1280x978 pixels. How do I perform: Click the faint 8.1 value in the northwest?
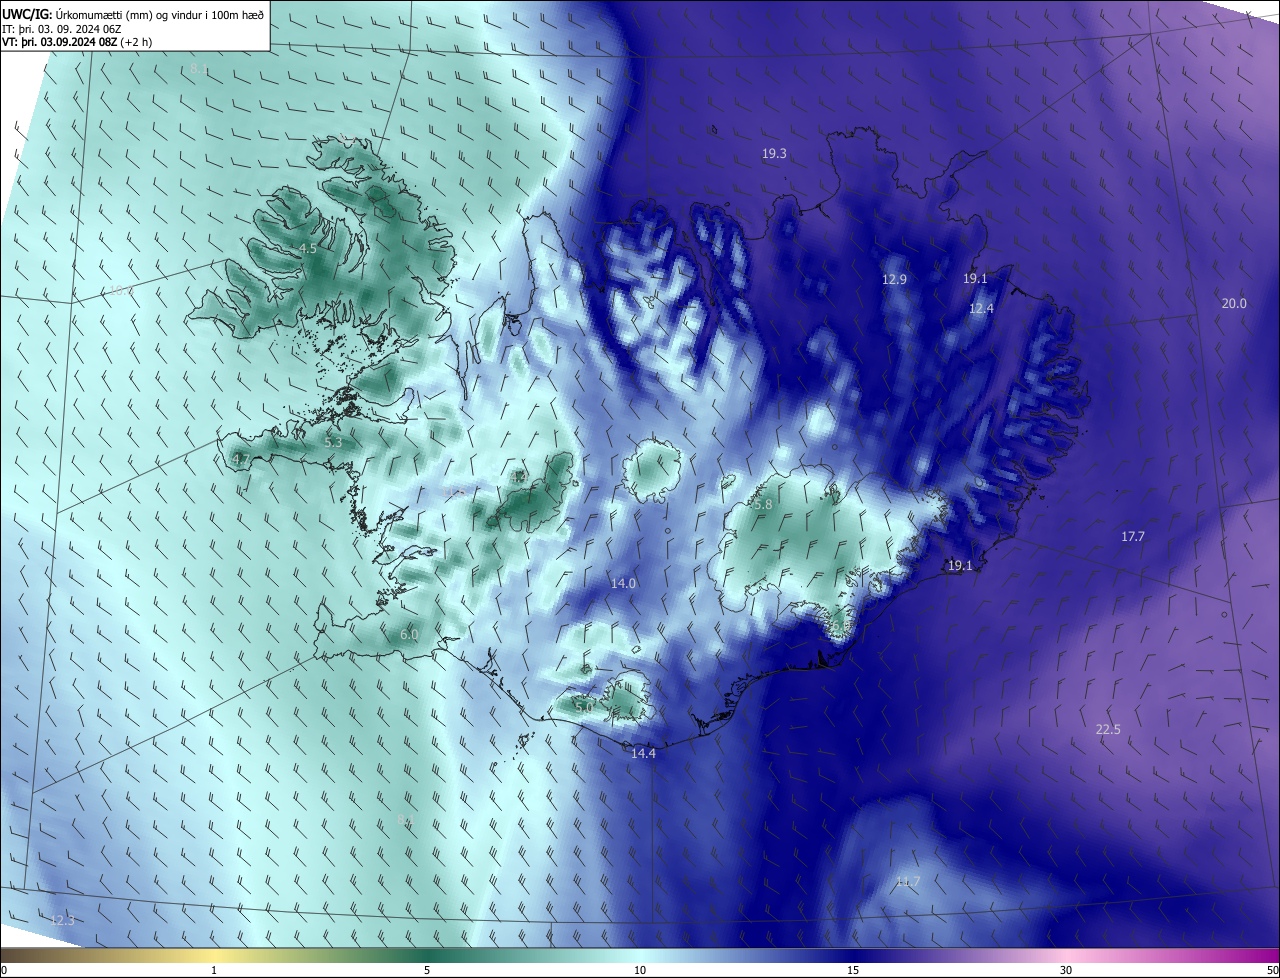pyautogui.click(x=198, y=69)
